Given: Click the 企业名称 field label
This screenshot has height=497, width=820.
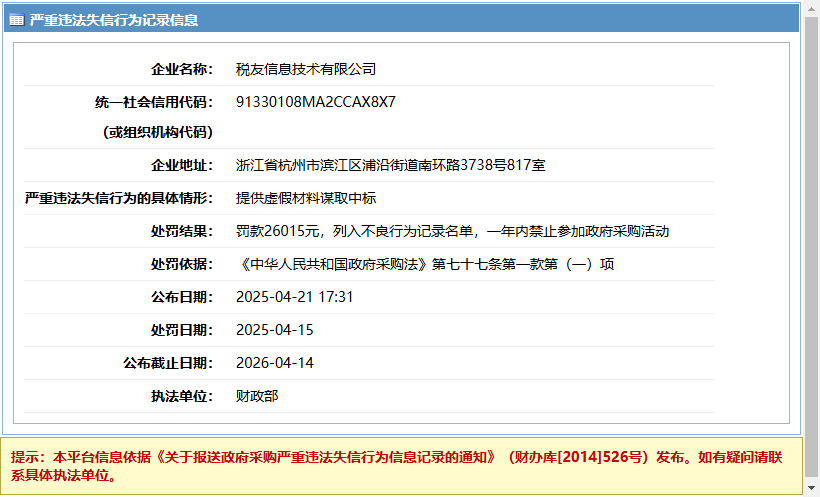Looking at the screenshot, I should point(181,69).
